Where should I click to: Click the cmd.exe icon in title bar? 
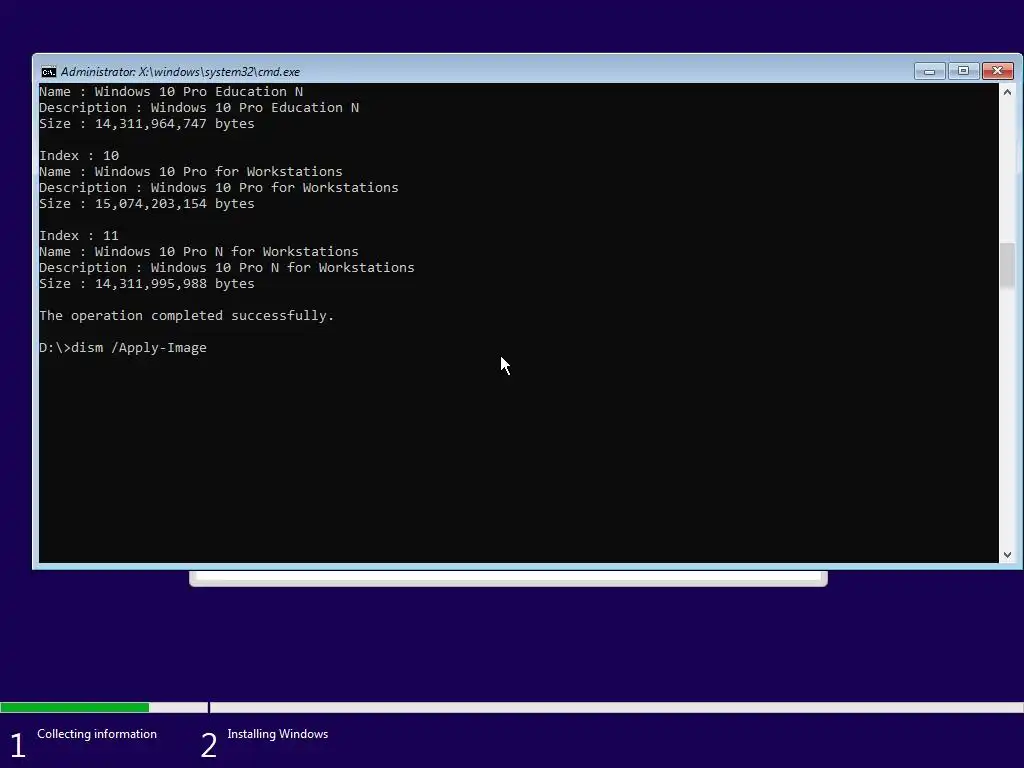pos(48,72)
